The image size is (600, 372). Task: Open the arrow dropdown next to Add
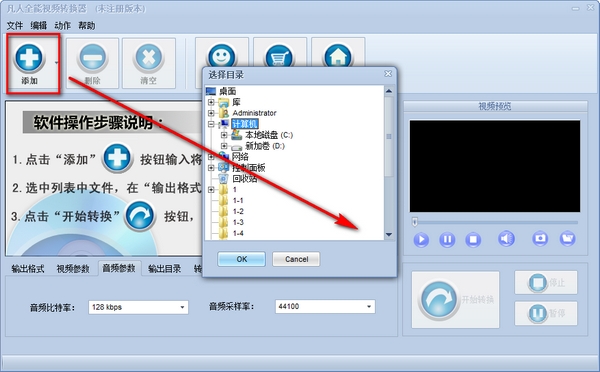(x=57, y=62)
